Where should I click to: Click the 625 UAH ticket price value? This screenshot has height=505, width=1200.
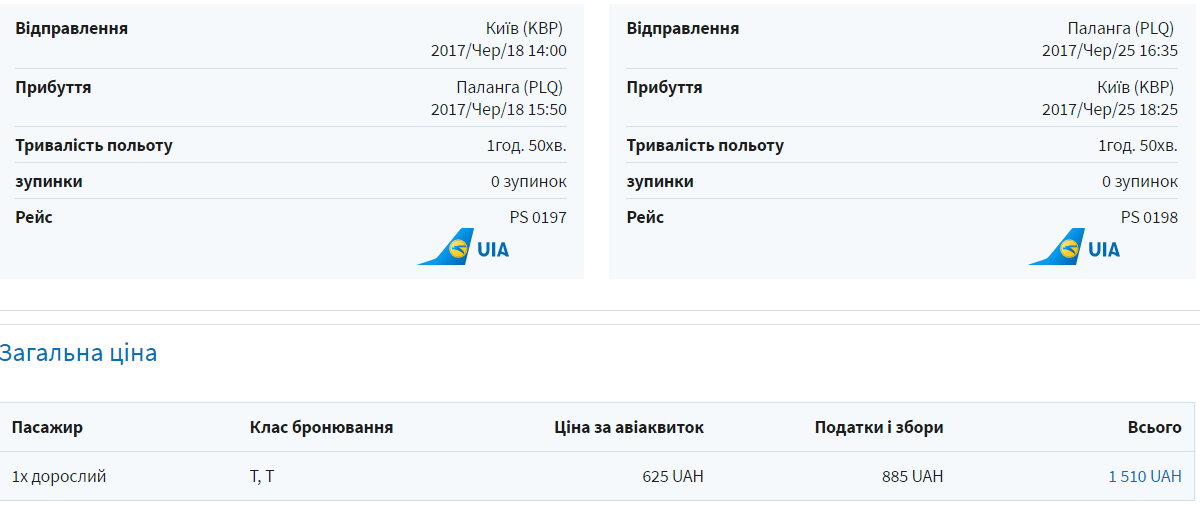click(x=673, y=477)
